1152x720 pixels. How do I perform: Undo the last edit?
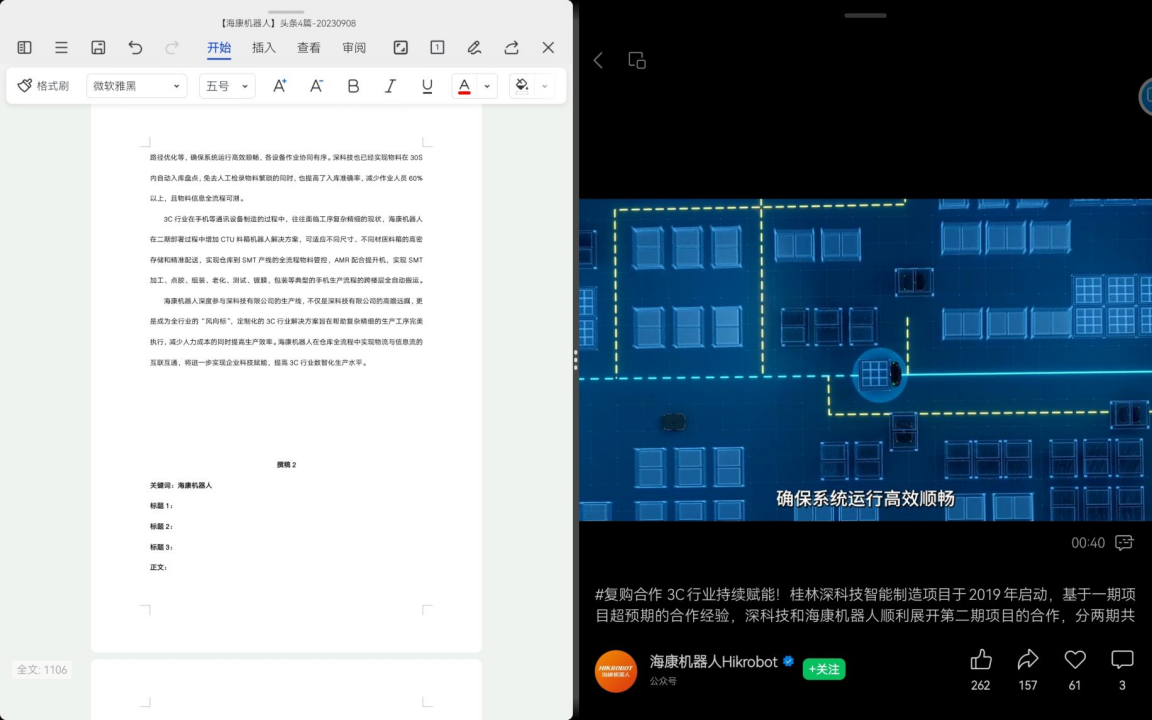point(134,48)
